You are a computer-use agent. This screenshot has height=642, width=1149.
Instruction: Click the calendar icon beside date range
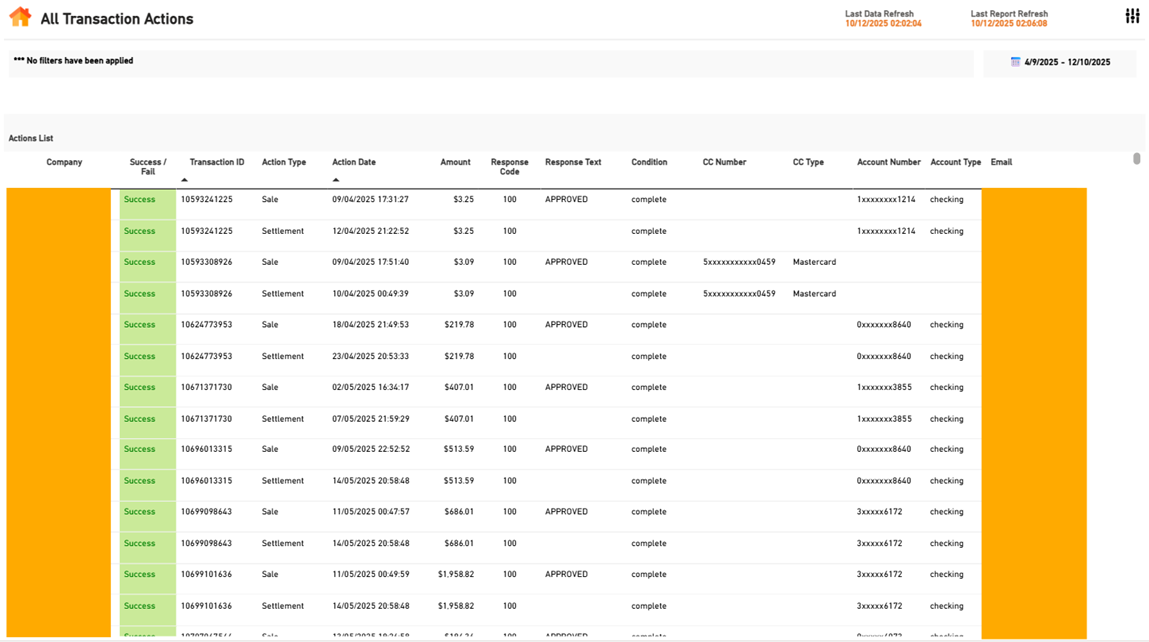1015,62
